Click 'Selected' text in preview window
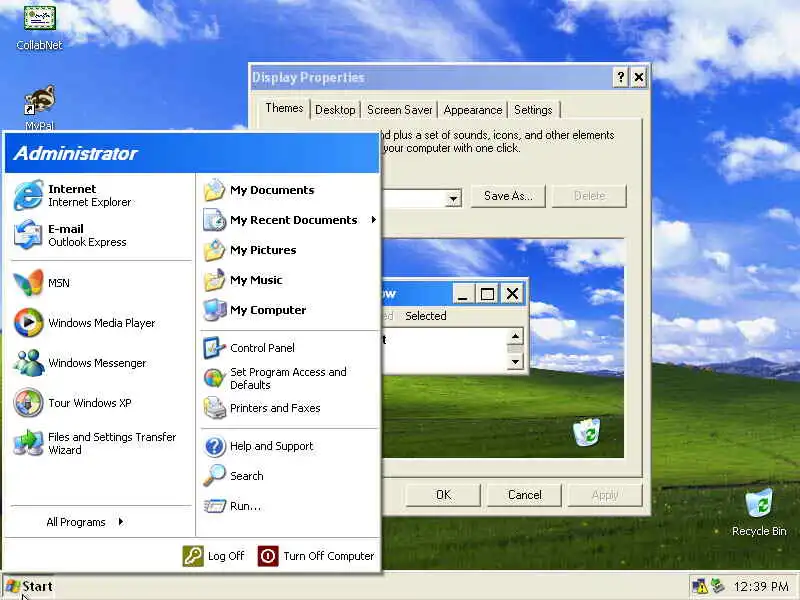Image resolution: width=800 pixels, height=600 pixels. tap(426, 316)
